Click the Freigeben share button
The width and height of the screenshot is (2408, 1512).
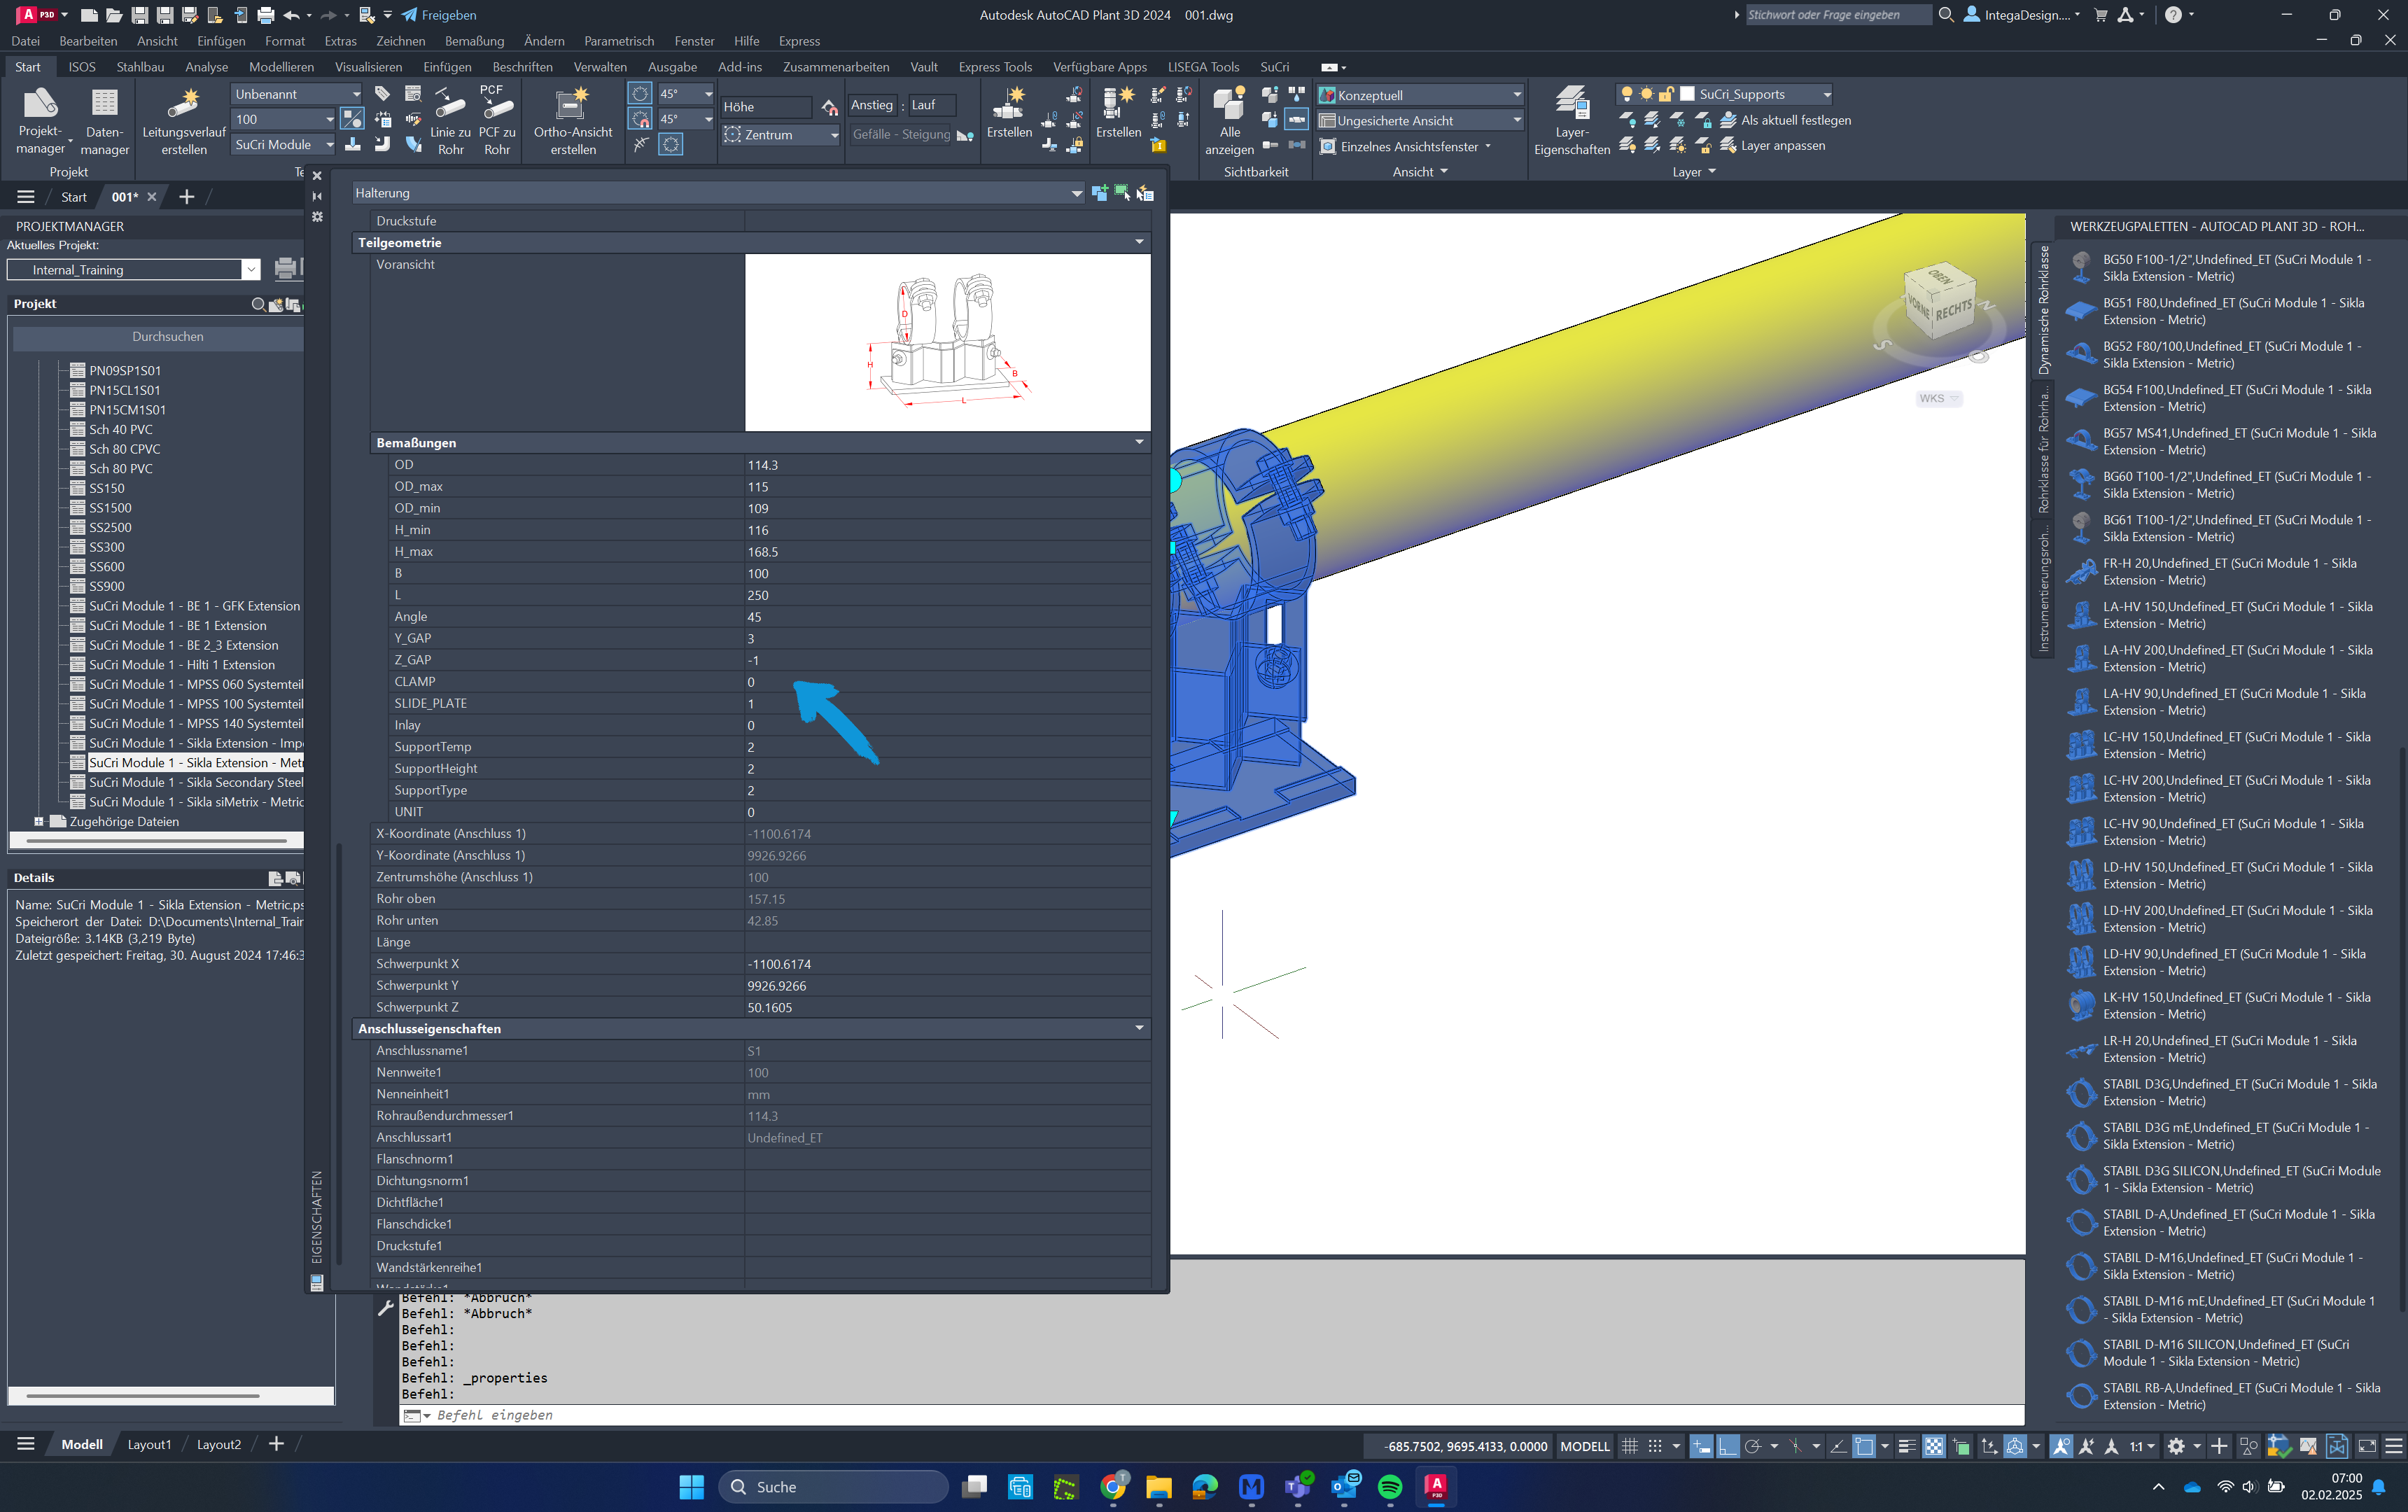click(439, 15)
